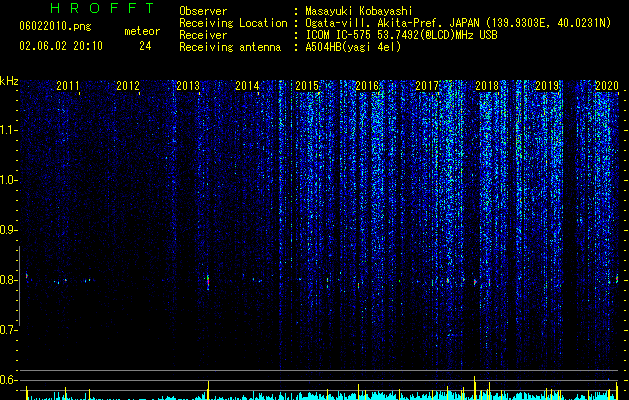Click the 2015 time marker
The height and width of the screenshot is (400, 629).
[x=307, y=86]
